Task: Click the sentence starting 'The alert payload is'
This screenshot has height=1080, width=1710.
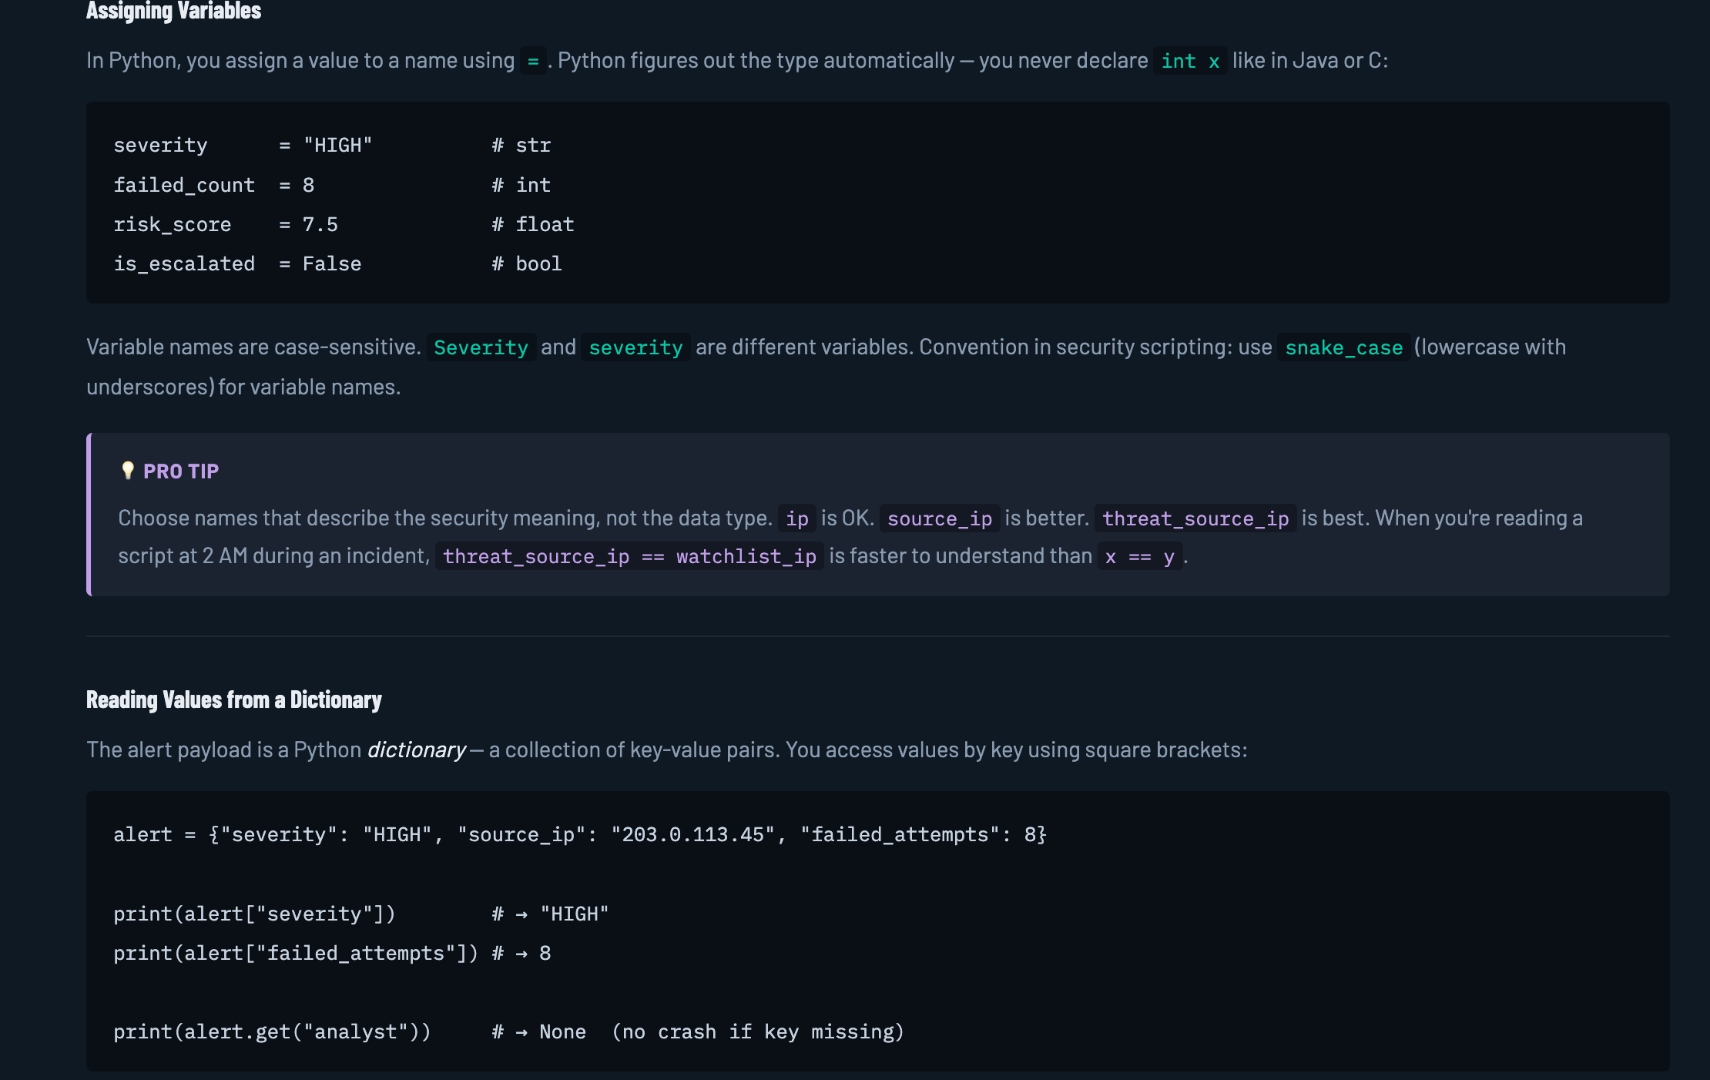Action: point(667,750)
